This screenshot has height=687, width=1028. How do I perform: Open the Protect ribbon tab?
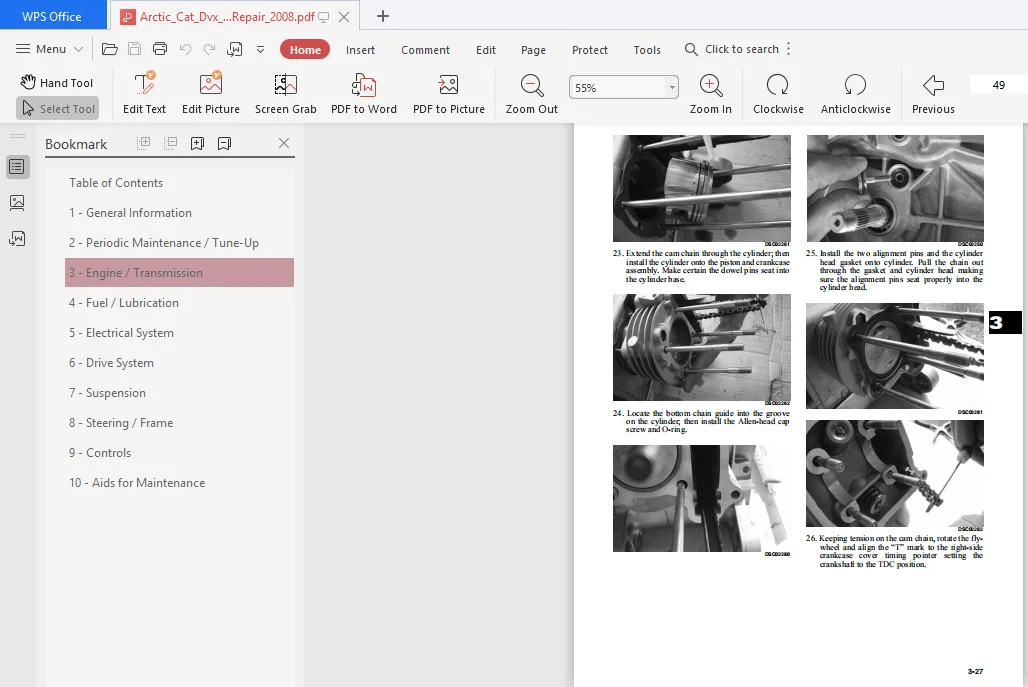click(x=589, y=50)
